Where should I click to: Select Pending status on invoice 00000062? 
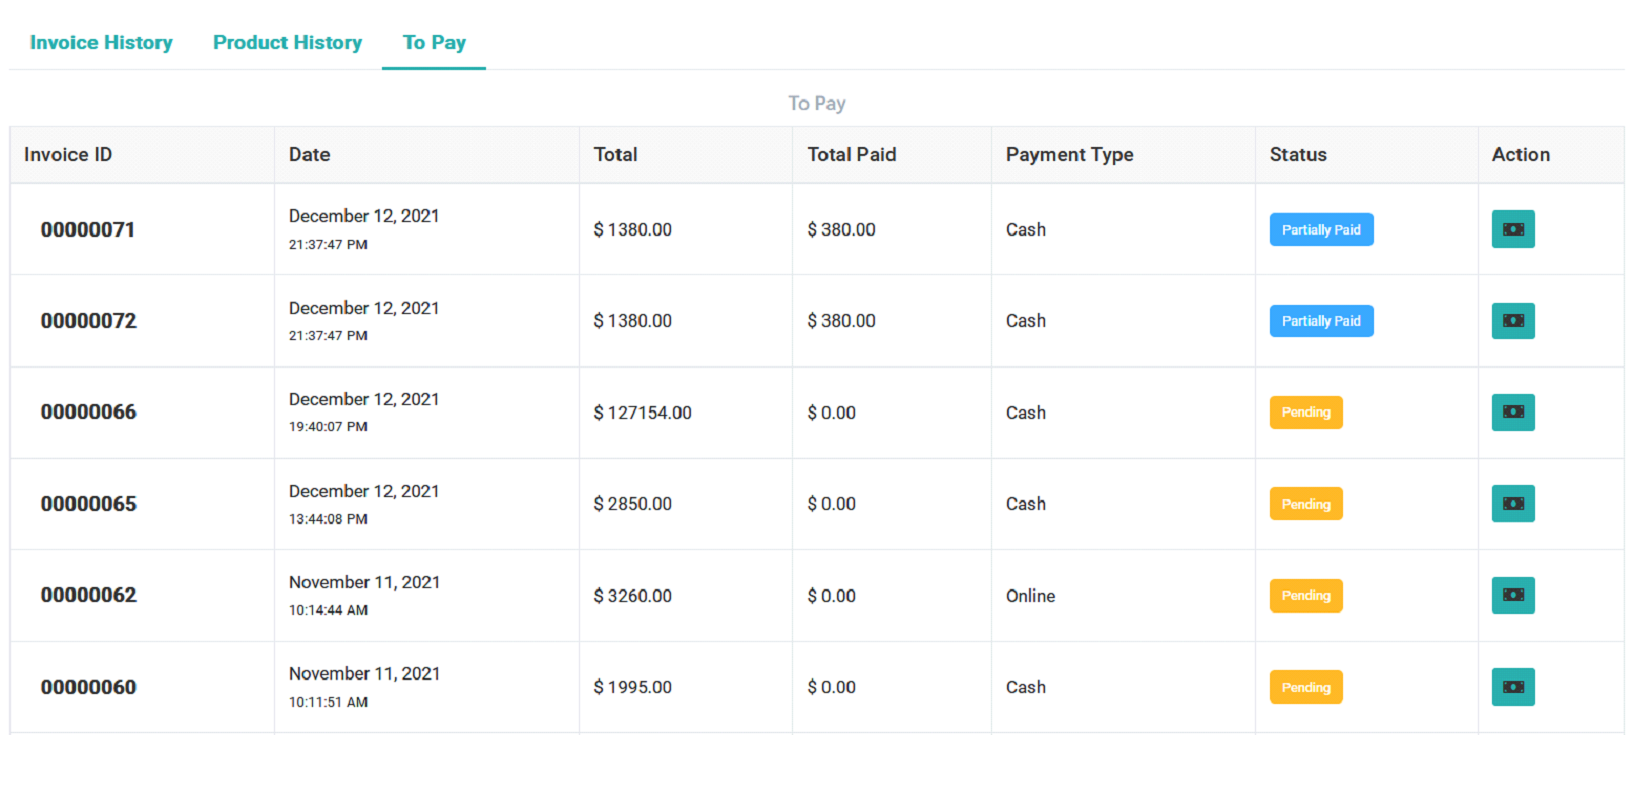point(1305,596)
